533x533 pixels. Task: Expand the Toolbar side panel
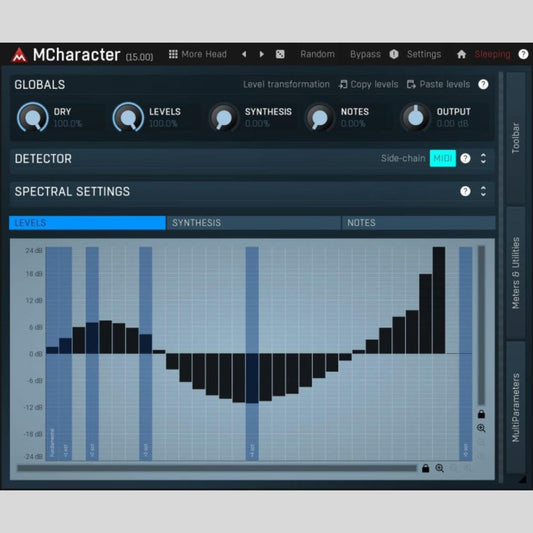[x=516, y=138]
